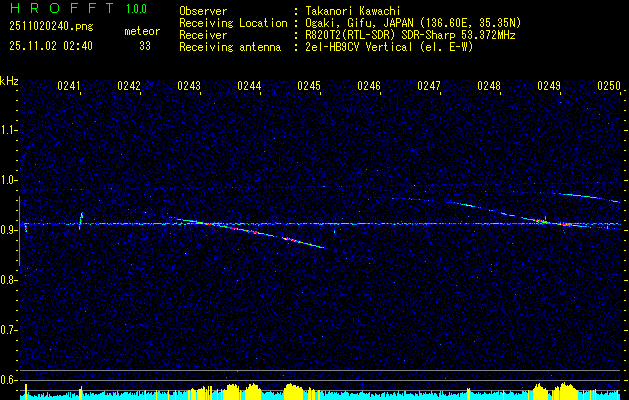The width and height of the screenshot is (629, 400).
Task: Select the 0.9 frequency axis label
Action: point(9,230)
